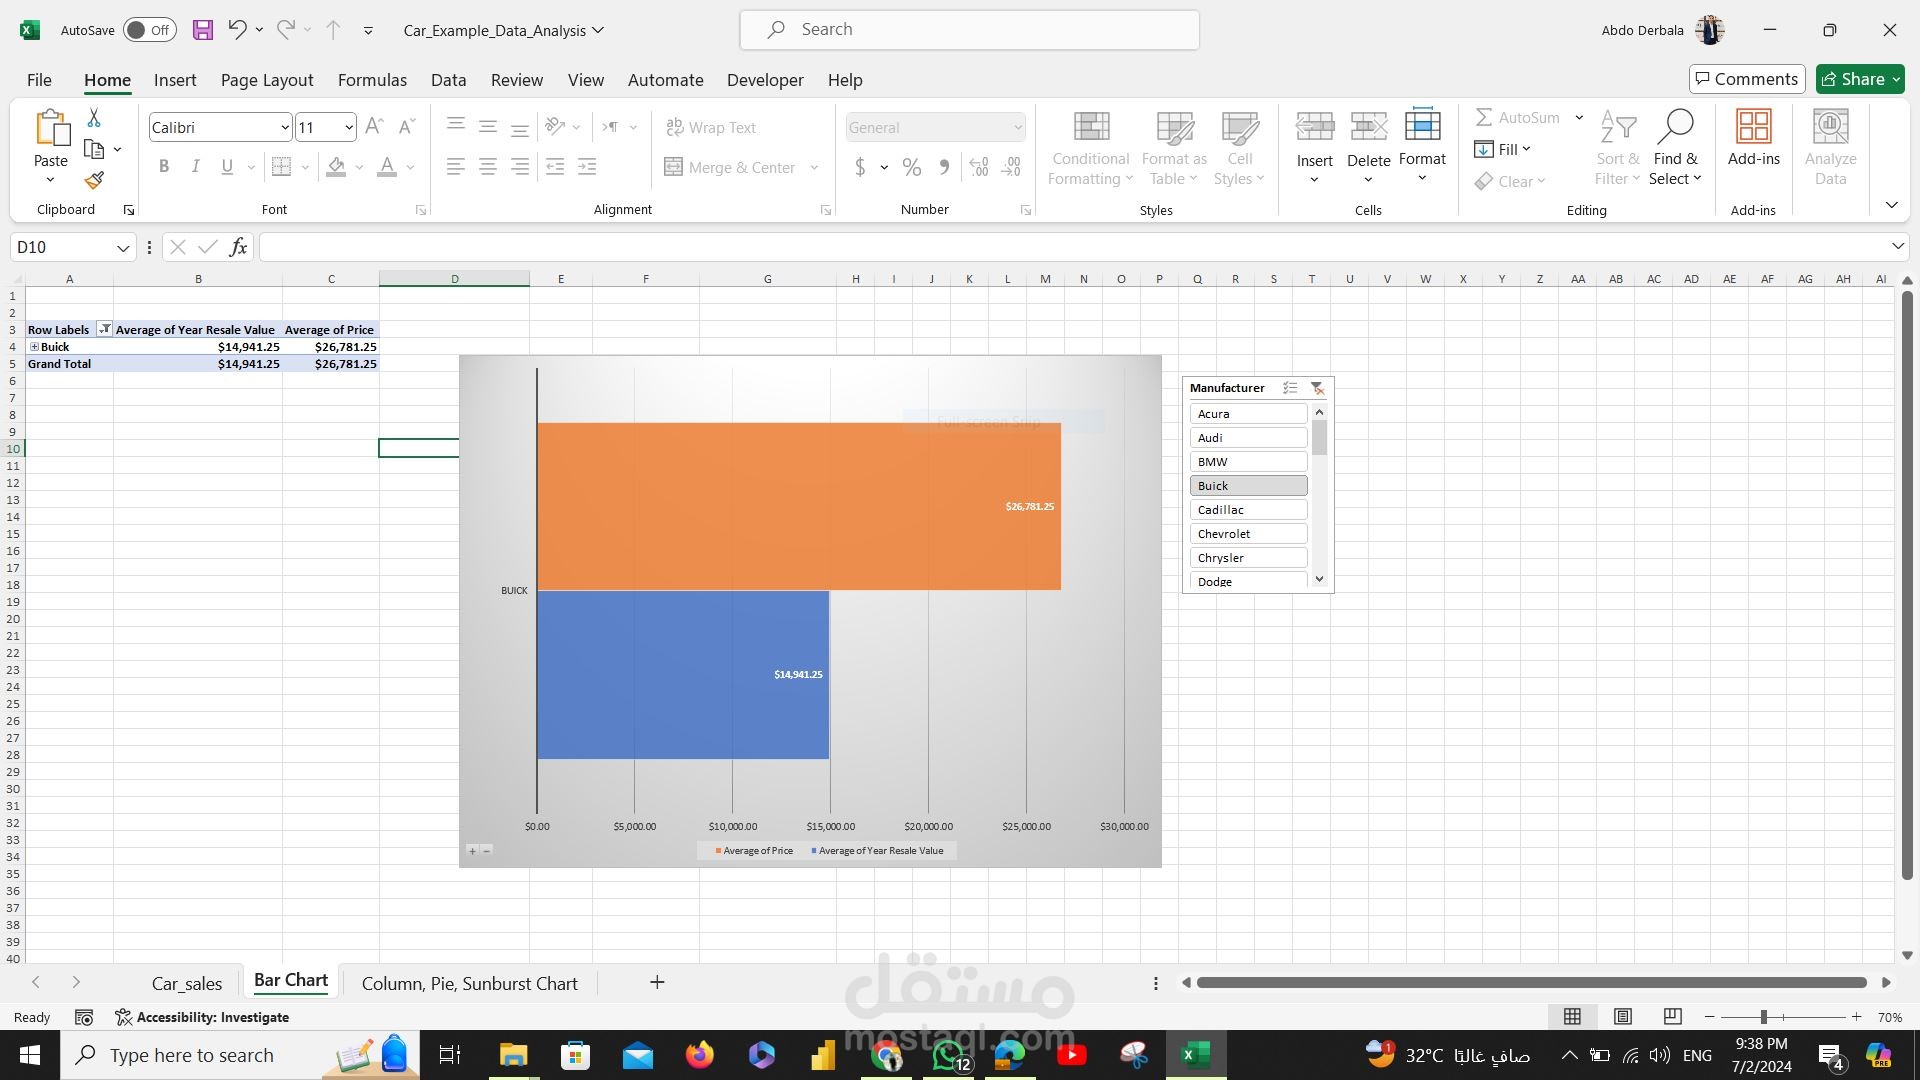1920x1080 pixels.
Task: Toggle Multi-Select icon on Manufacturer slicer
Action: click(1290, 388)
